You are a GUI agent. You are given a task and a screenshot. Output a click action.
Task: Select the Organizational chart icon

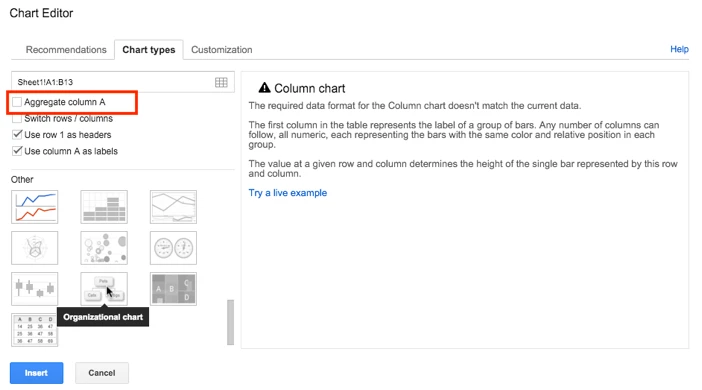(x=104, y=289)
